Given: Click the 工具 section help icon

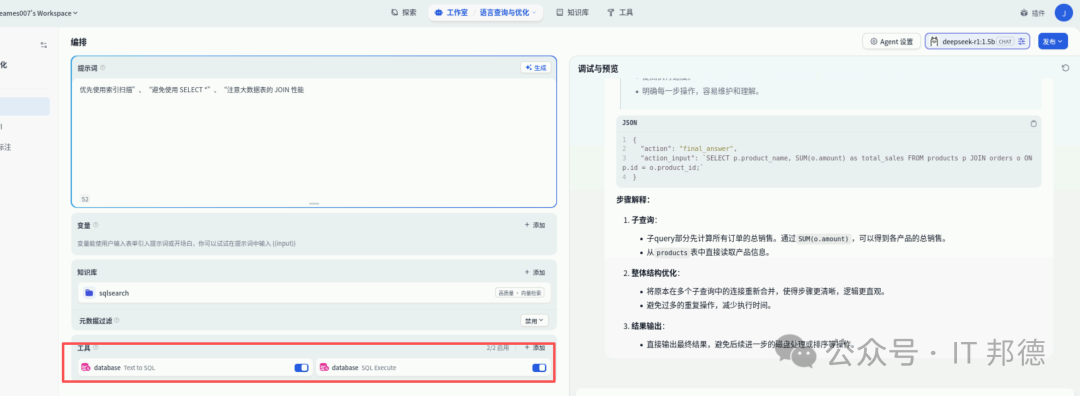Looking at the screenshot, I should pos(96,348).
